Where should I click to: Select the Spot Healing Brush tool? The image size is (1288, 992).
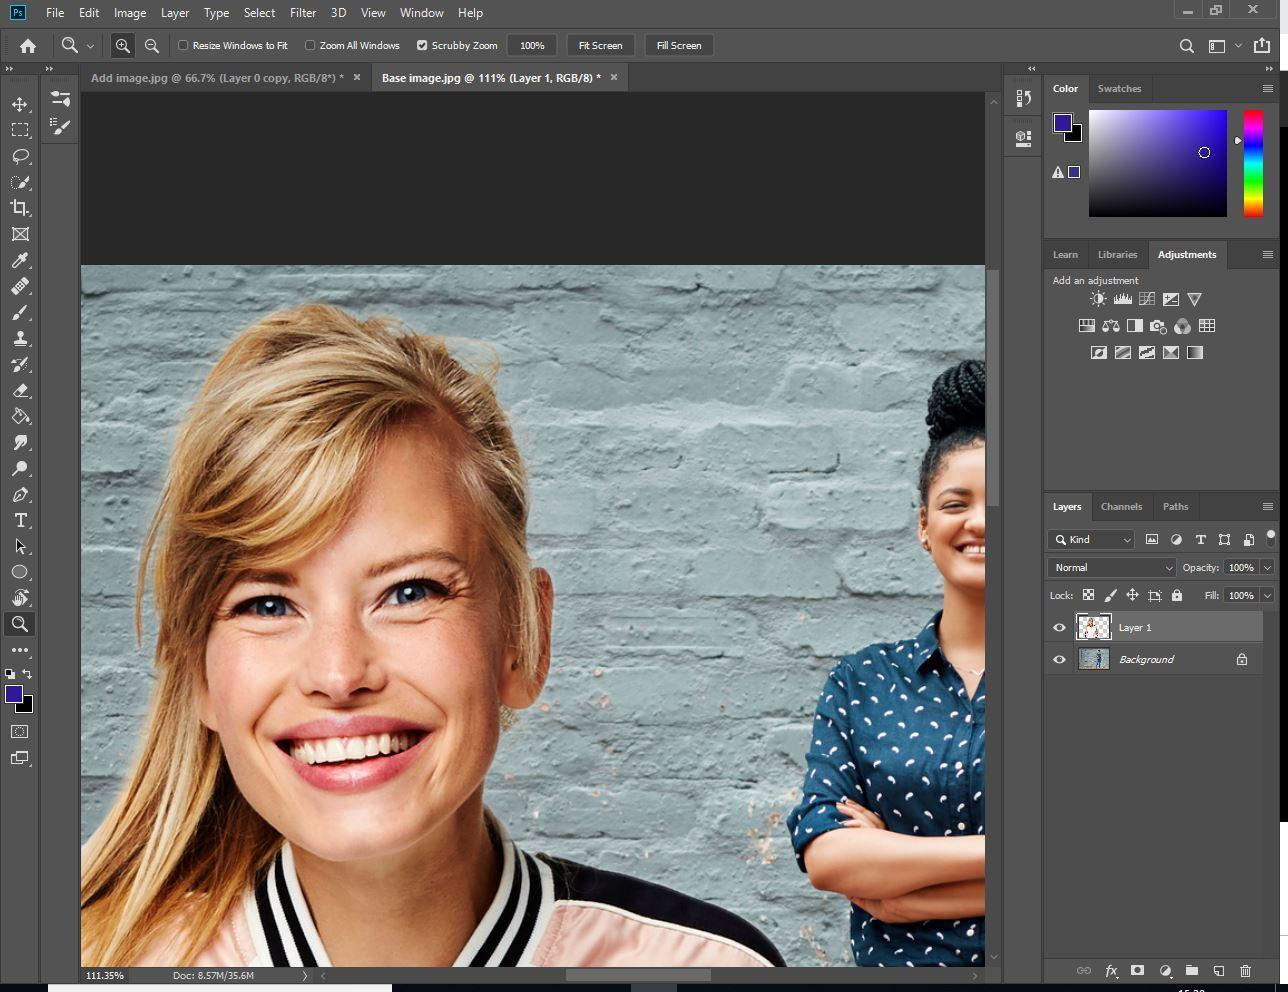click(x=20, y=286)
